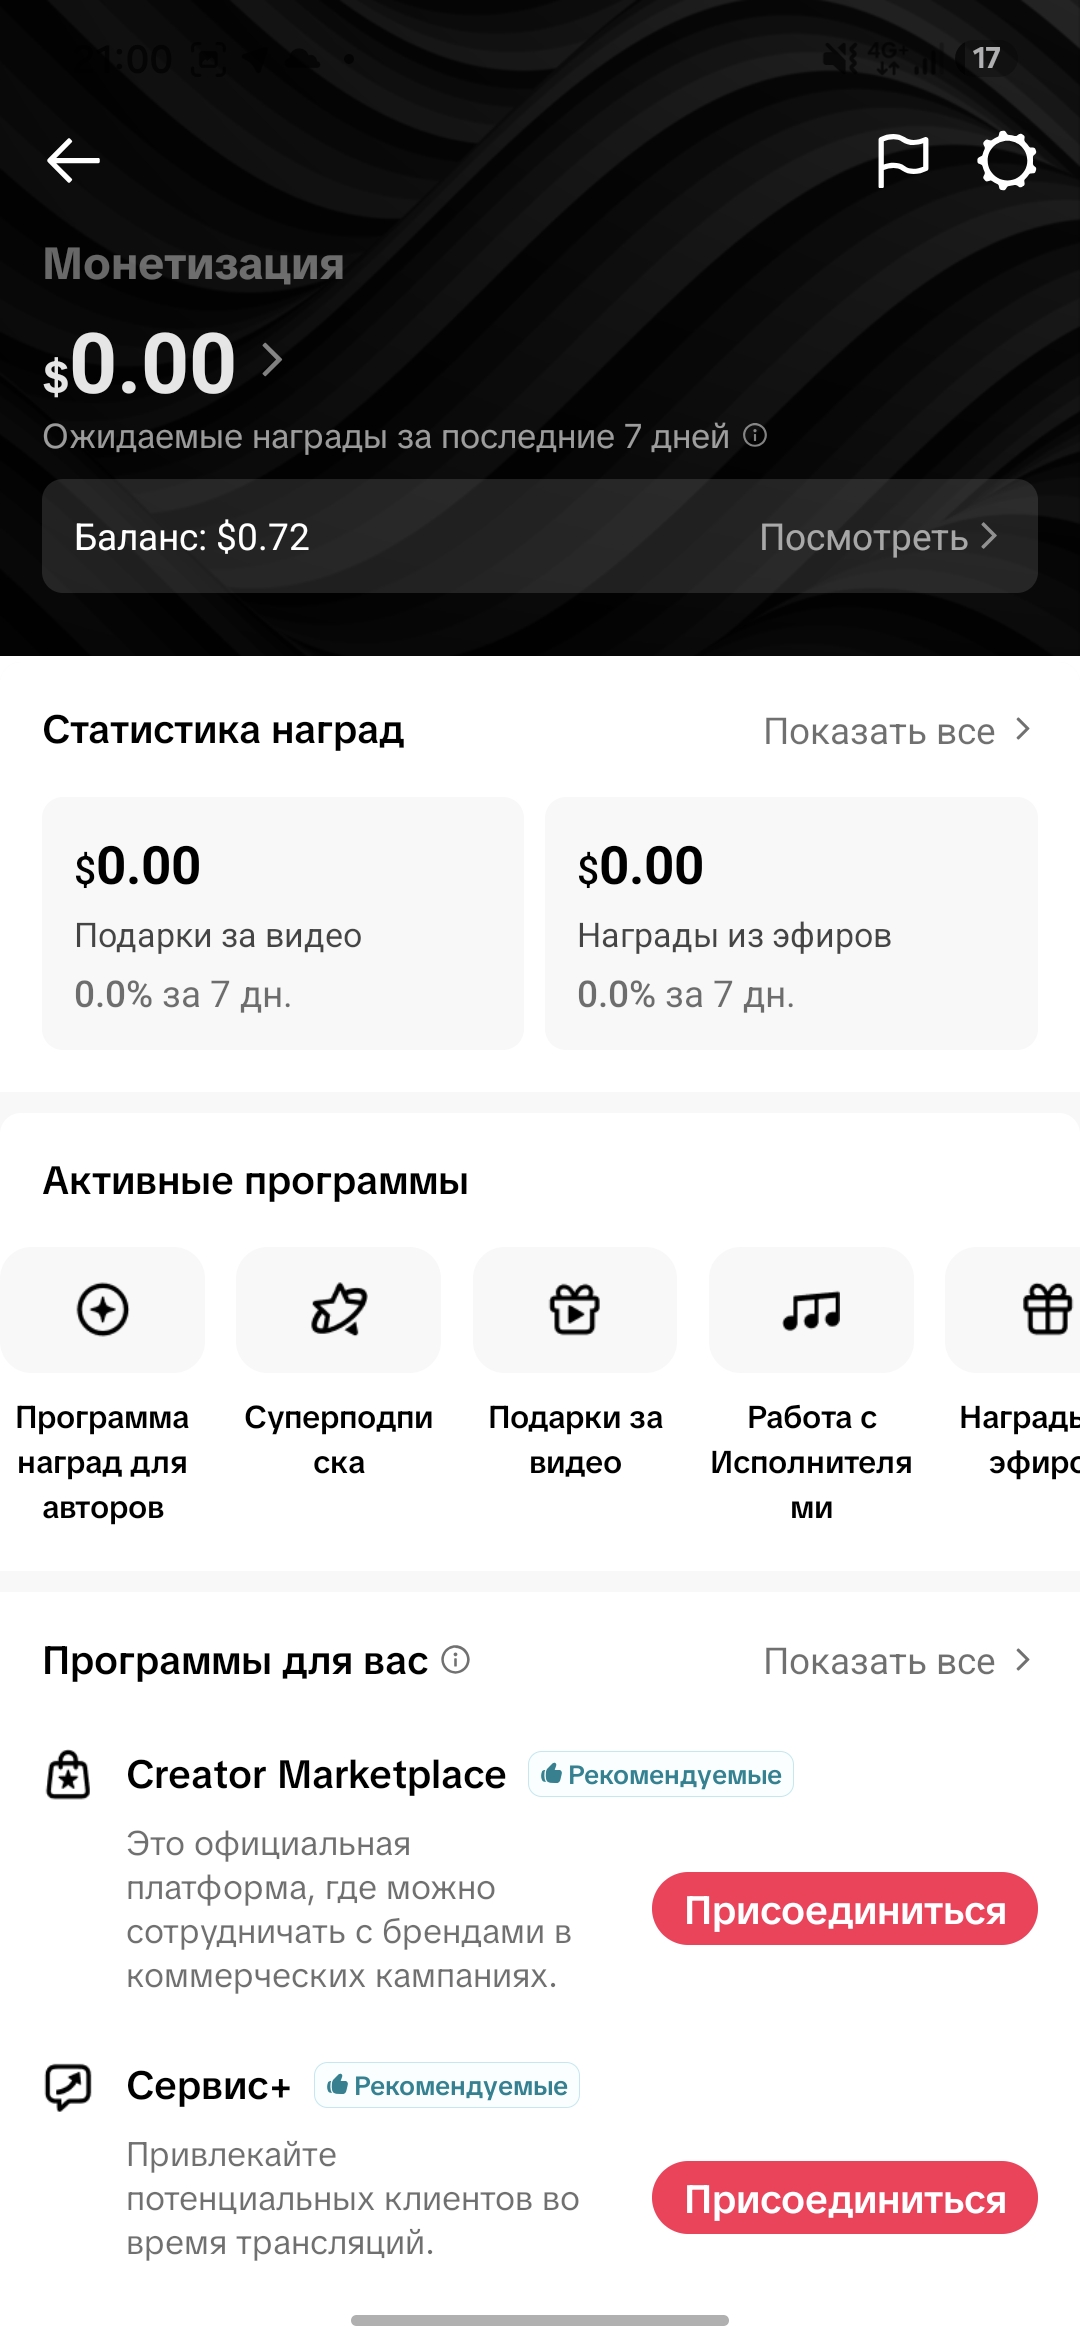Viewport: 1080px width, 2340px height.
Task: Tap the back arrow icon
Action: (73, 160)
